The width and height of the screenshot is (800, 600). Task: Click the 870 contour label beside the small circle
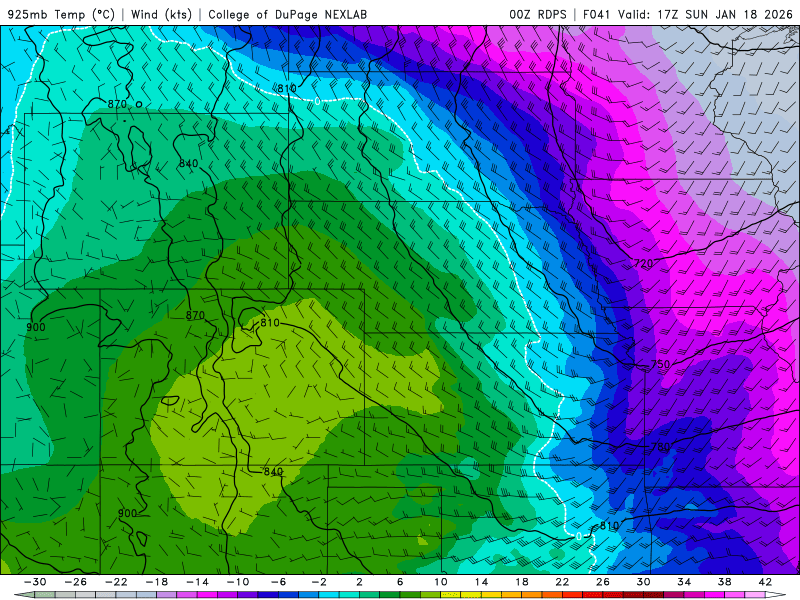(117, 104)
